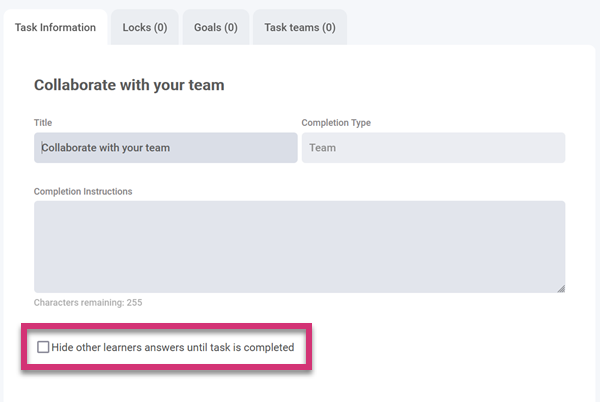
Task: Select the Goals (0) tab
Action: click(x=216, y=27)
